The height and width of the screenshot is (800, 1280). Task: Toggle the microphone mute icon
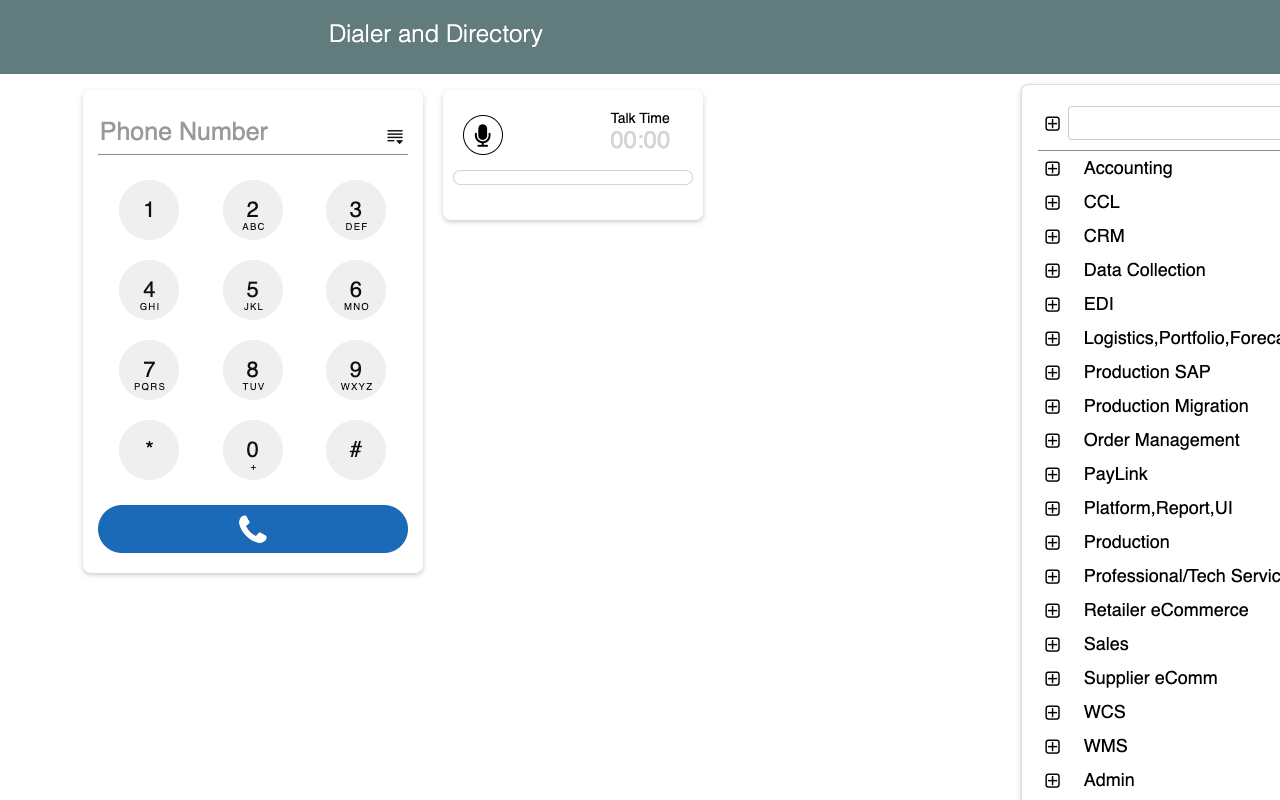[482, 134]
